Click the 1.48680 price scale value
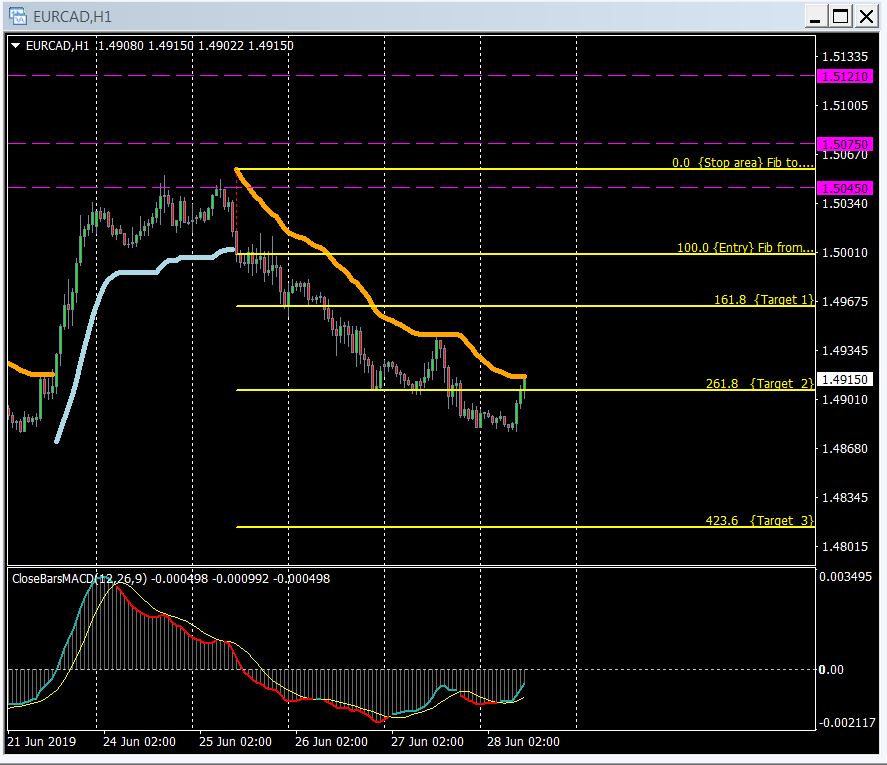 click(845, 448)
